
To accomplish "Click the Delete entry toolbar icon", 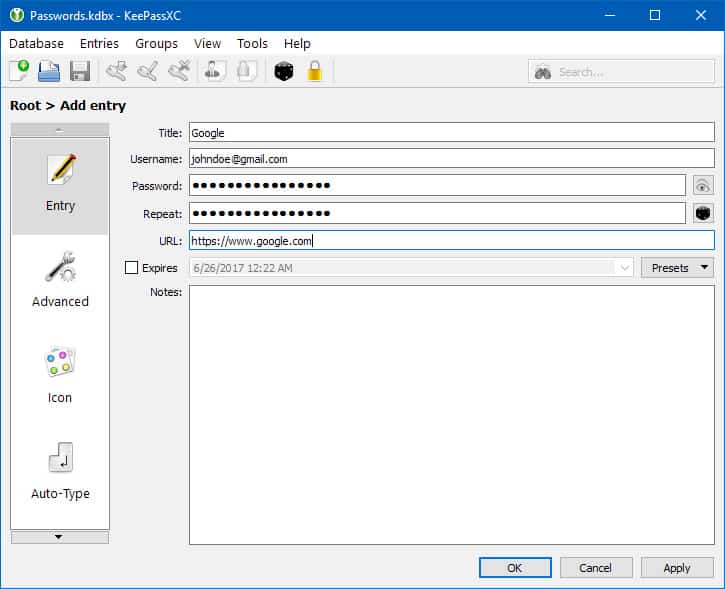I will coord(179,71).
